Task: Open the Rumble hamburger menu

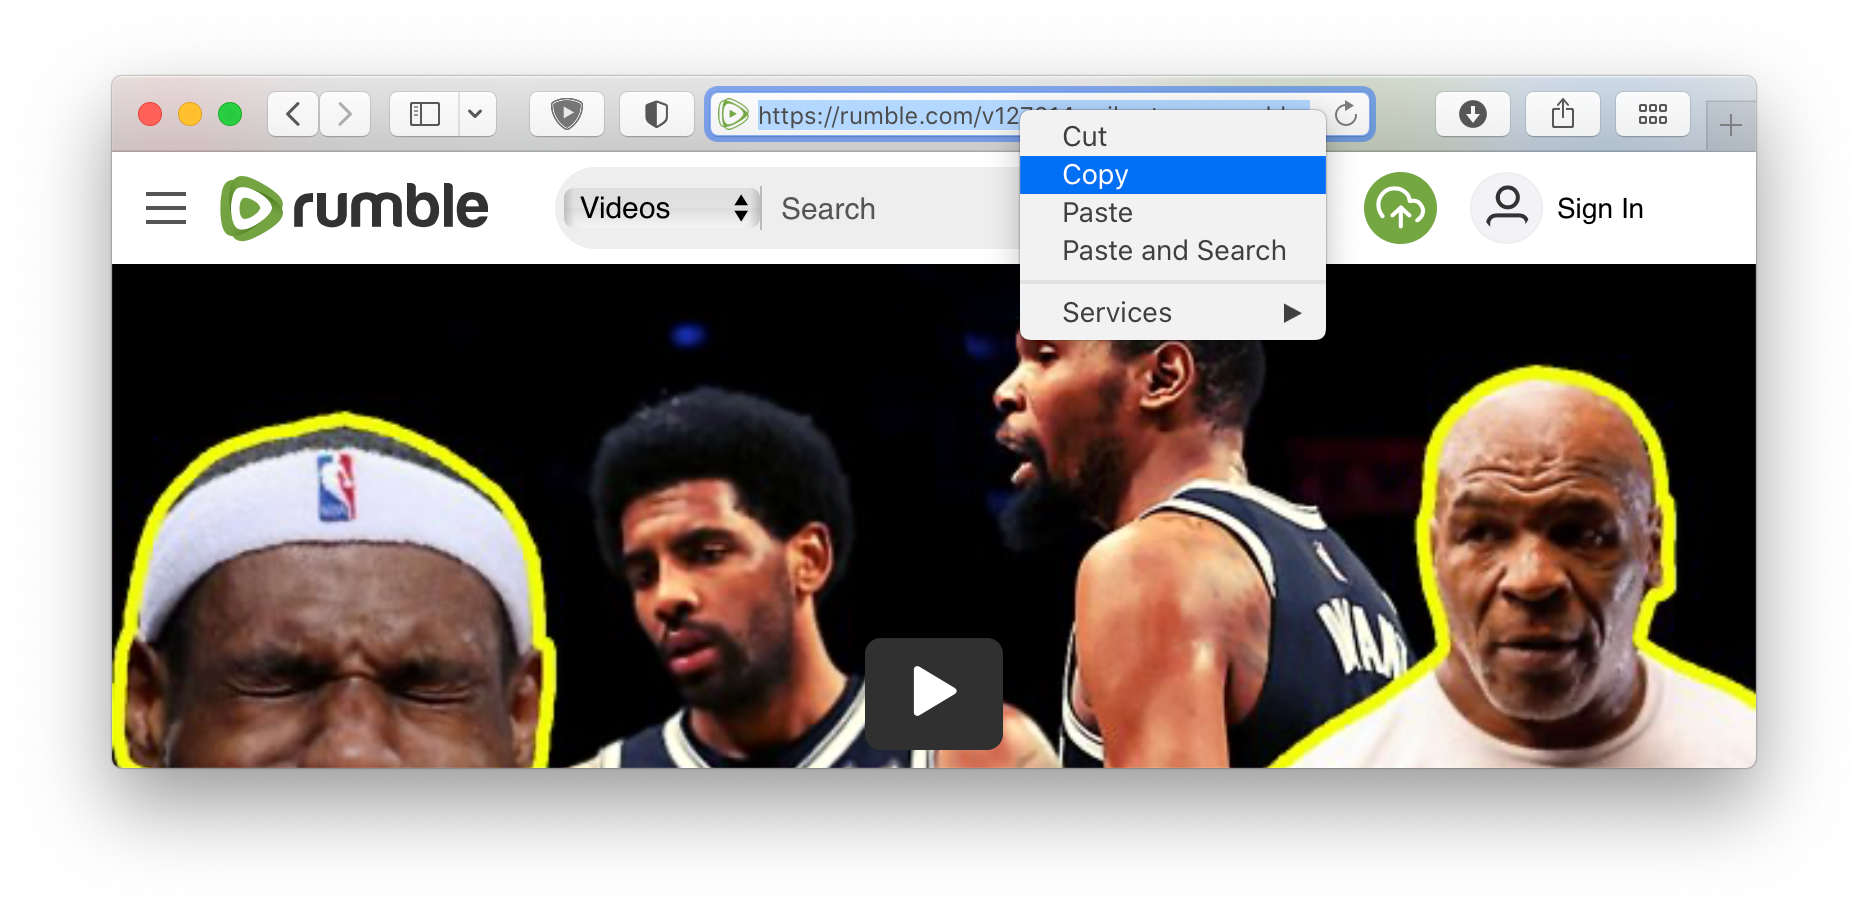Action: (165, 208)
